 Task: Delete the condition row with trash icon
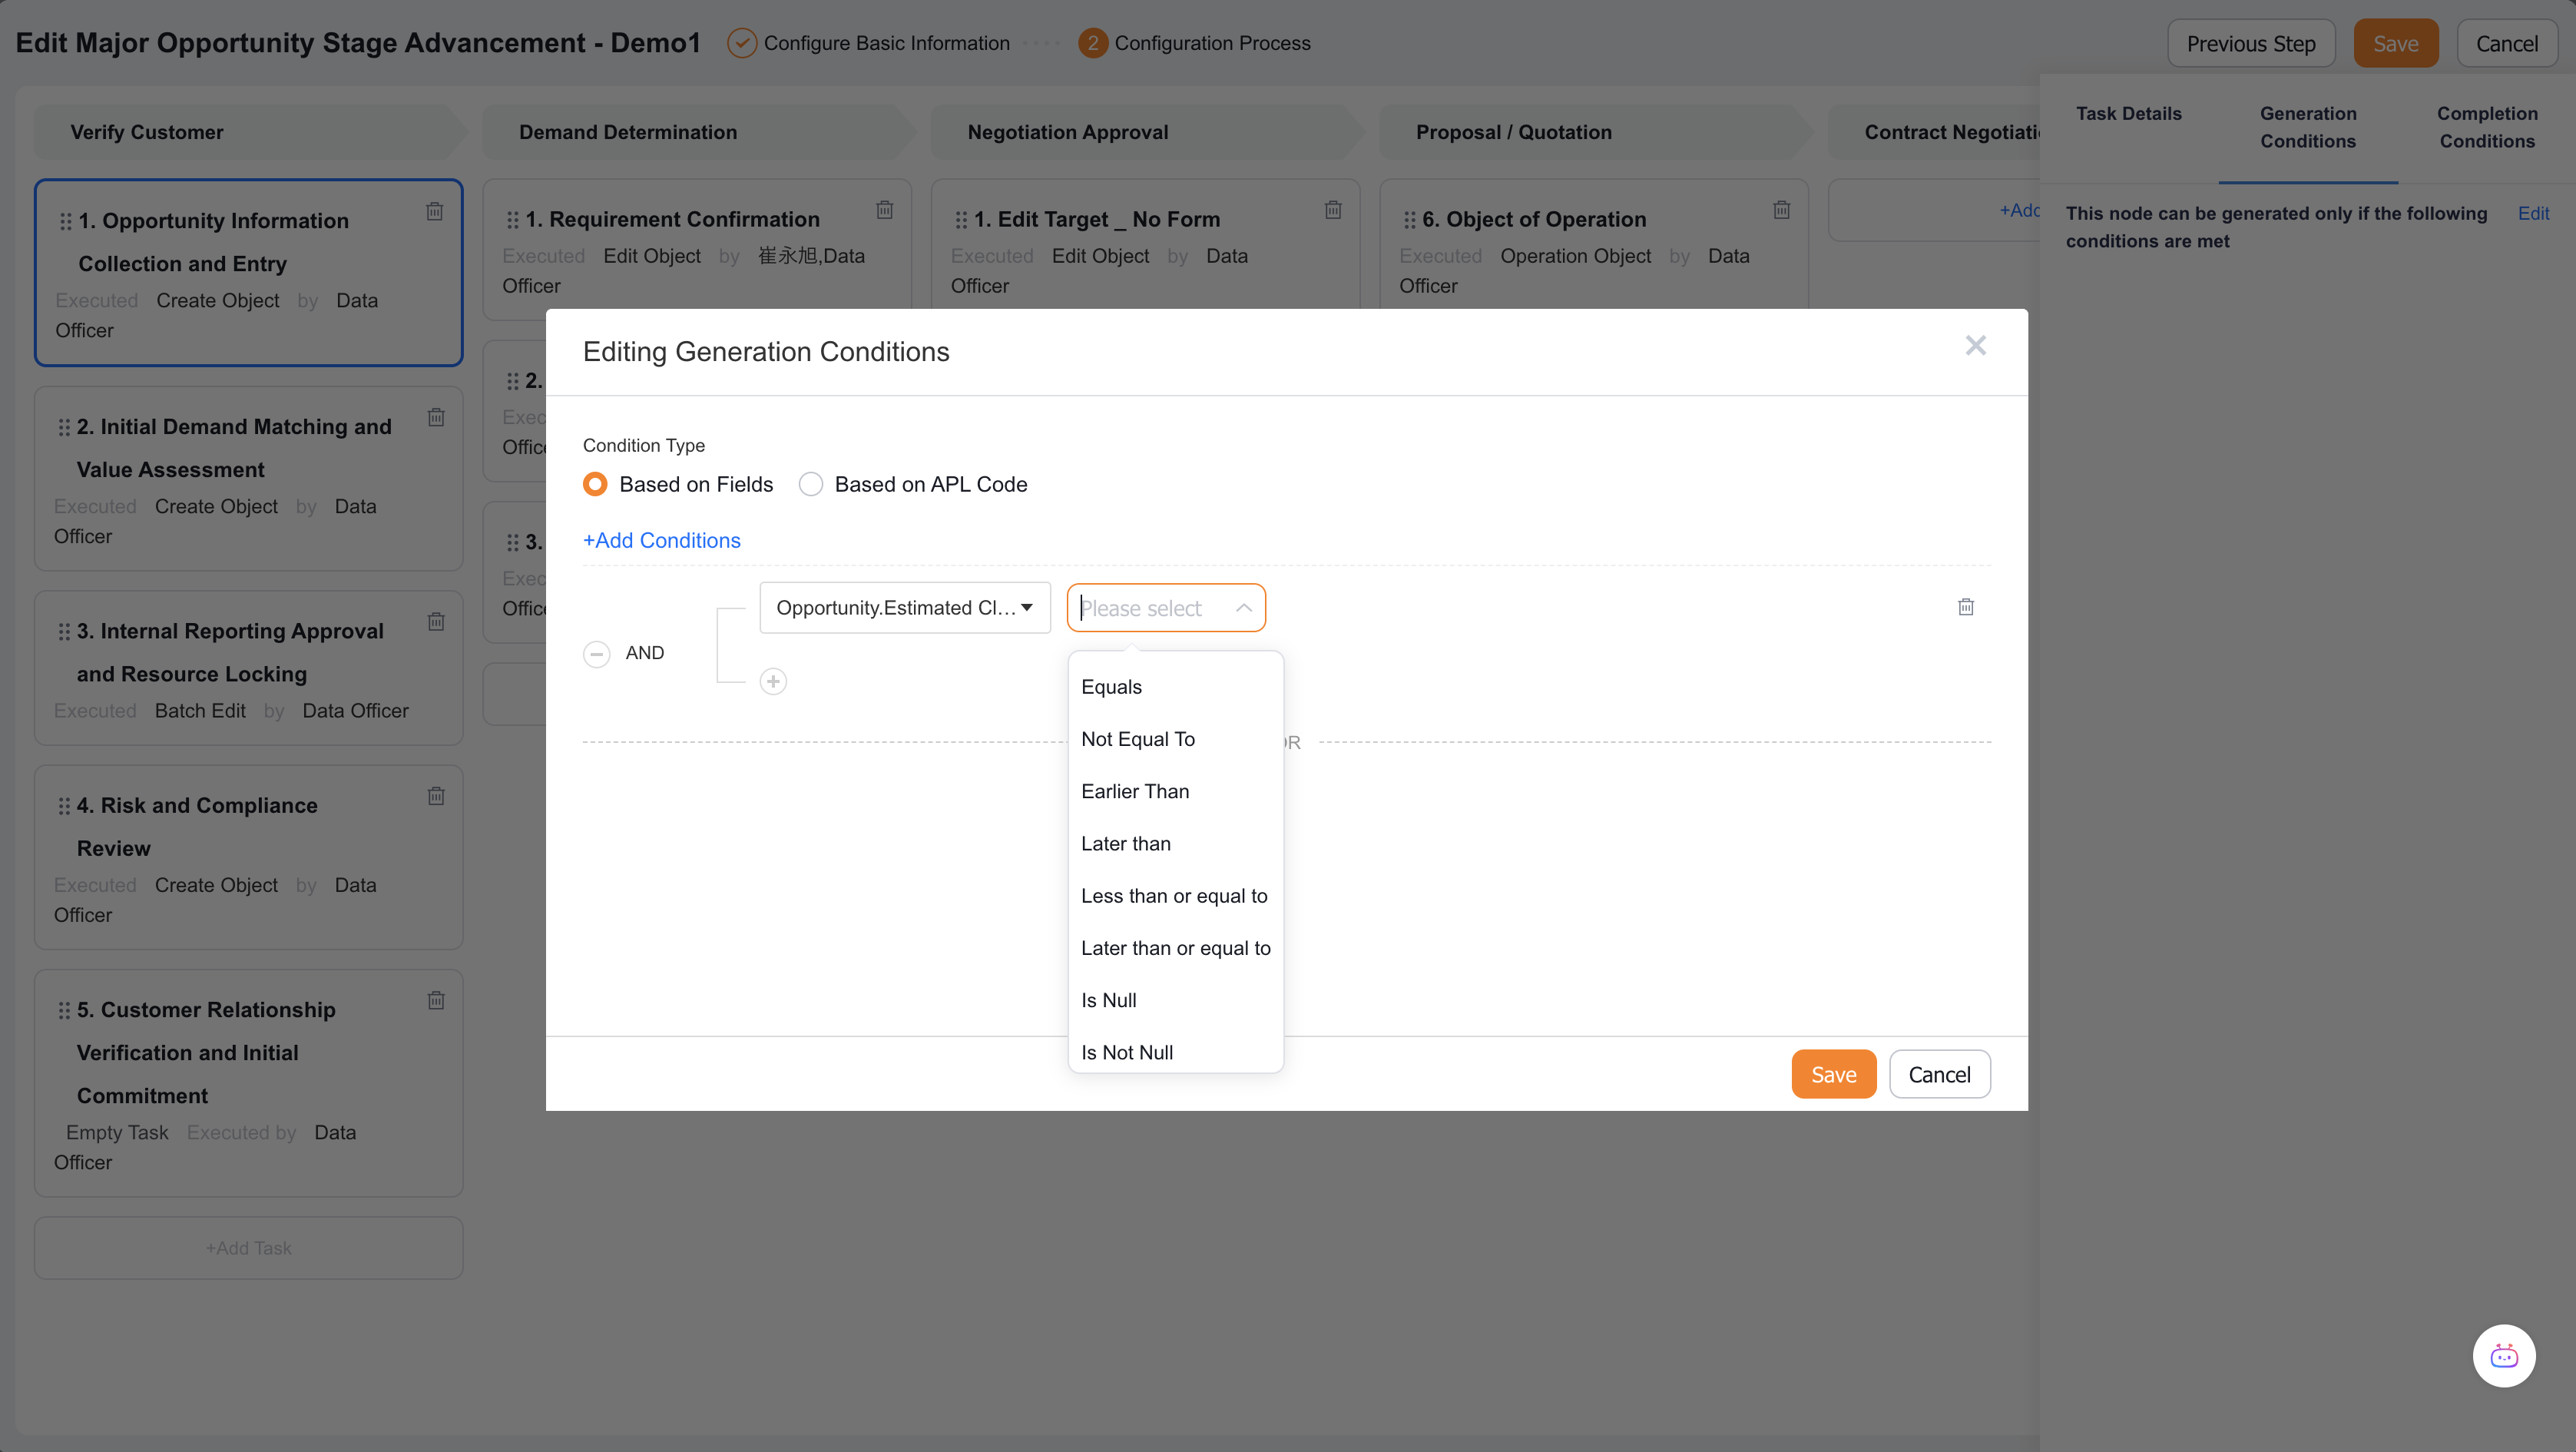[x=1965, y=607]
